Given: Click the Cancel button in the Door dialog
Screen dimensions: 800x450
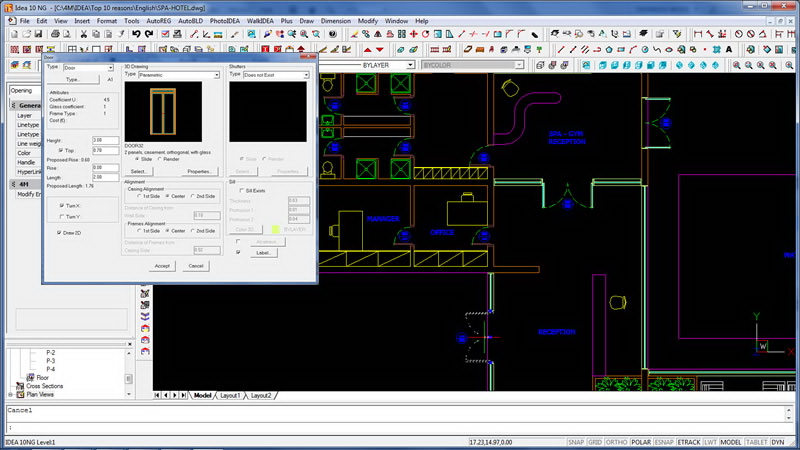Looking at the screenshot, I should 196,266.
